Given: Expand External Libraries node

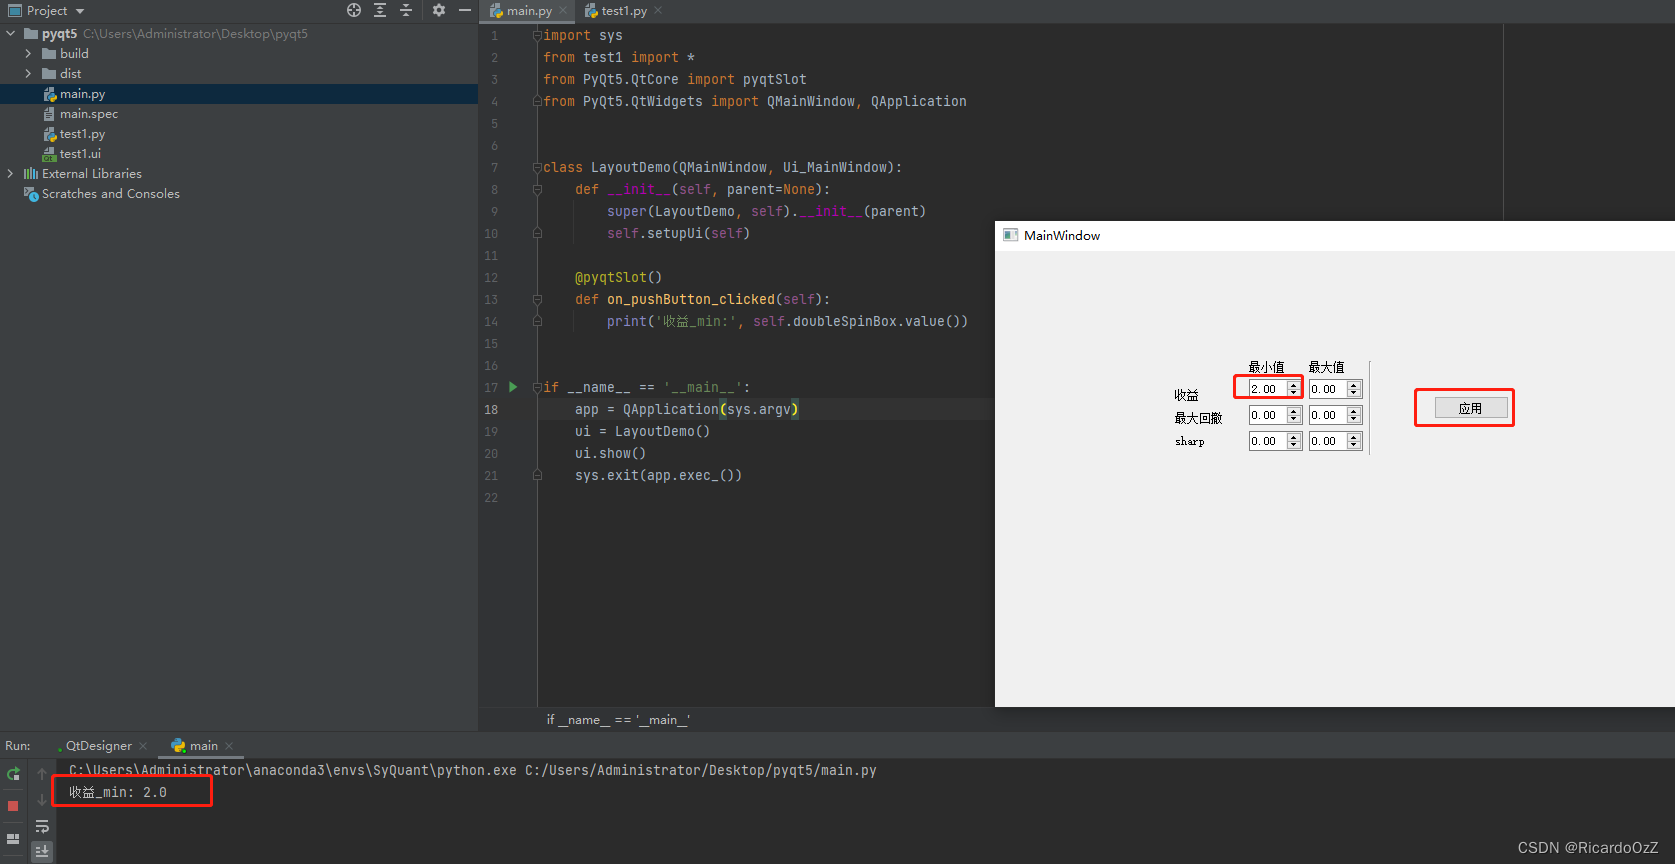Looking at the screenshot, I should coord(11,174).
